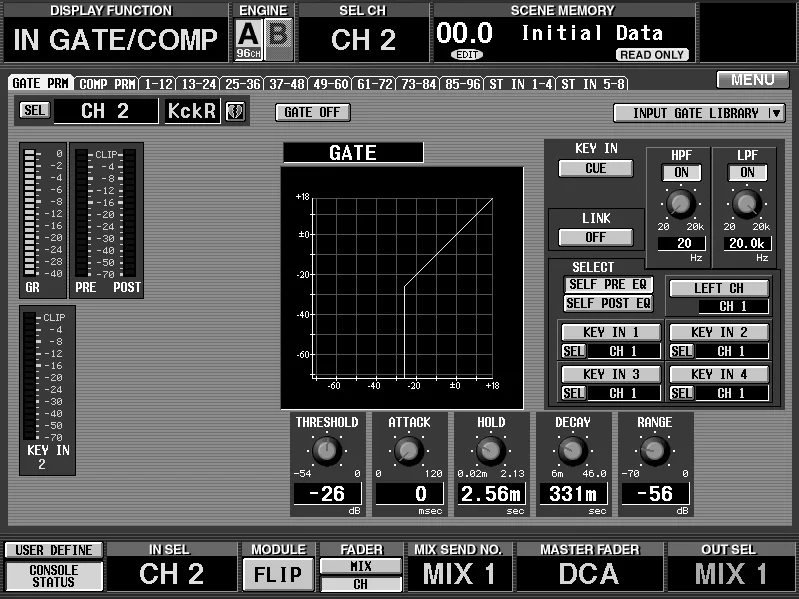Toggle LPF ON switch

coord(747,172)
